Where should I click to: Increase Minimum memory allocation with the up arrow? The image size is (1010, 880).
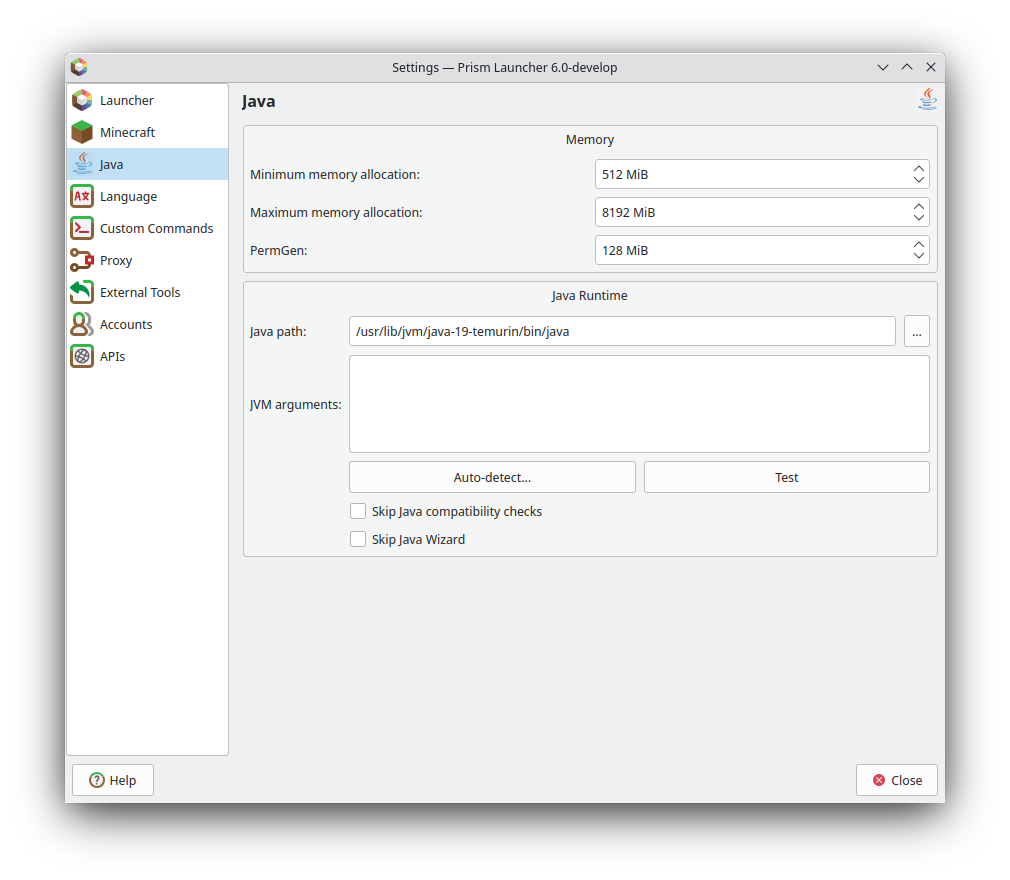click(918, 169)
